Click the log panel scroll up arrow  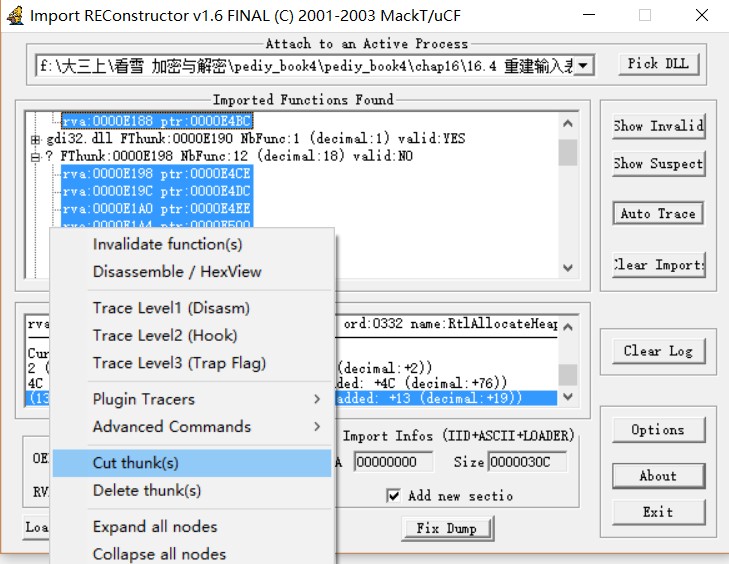pyautogui.click(x=568, y=326)
